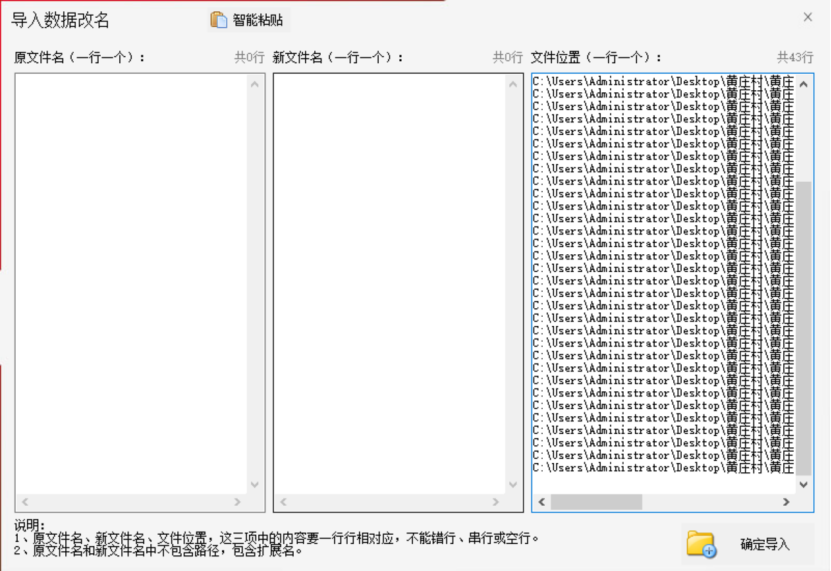Click down arrow of 原文件名 scrollbar
This screenshot has width=831, height=571.
tap(255, 484)
